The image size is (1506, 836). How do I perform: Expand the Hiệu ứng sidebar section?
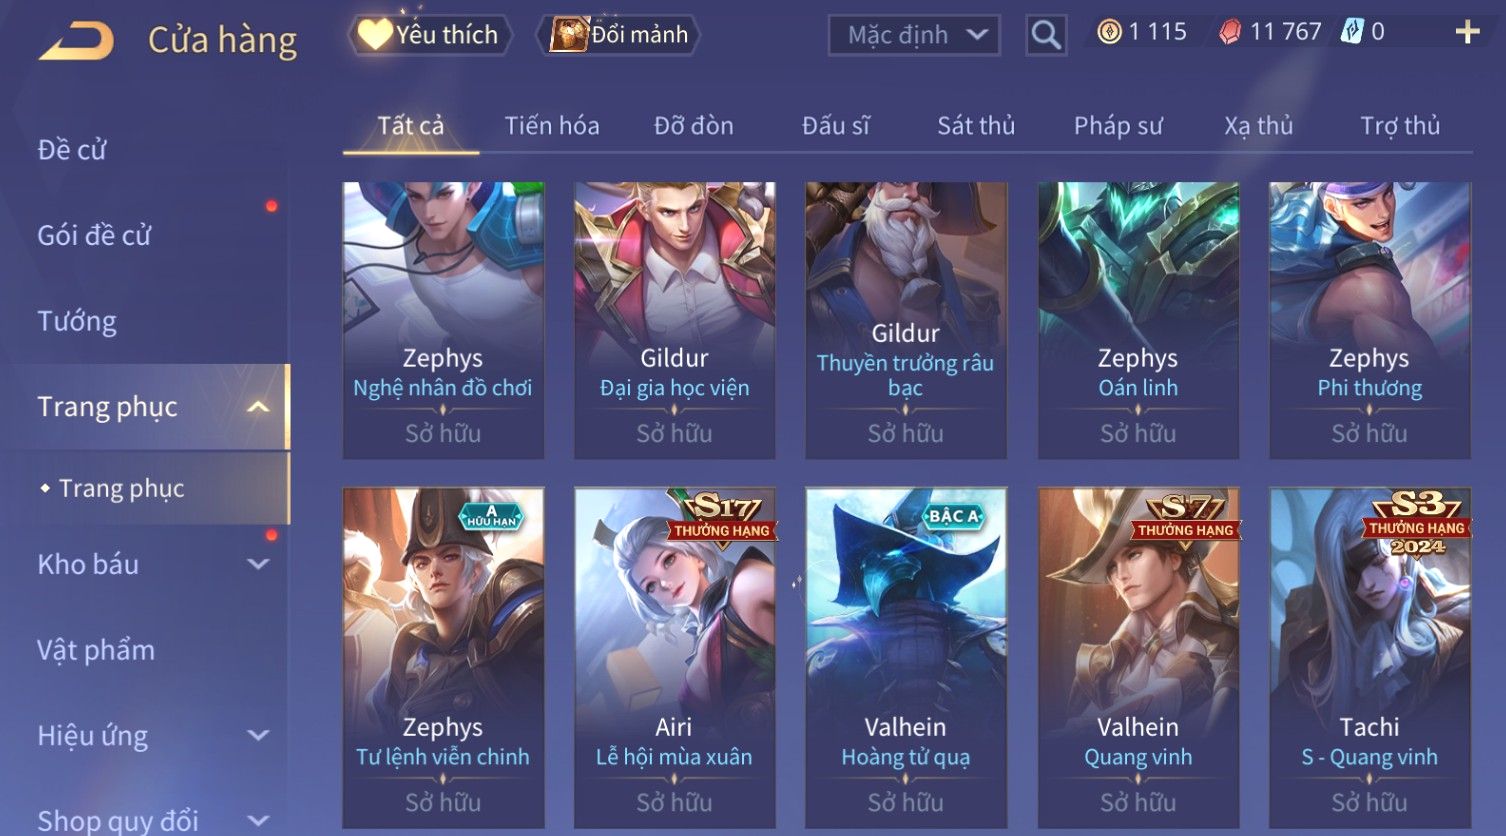pyautogui.click(x=258, y=736)
